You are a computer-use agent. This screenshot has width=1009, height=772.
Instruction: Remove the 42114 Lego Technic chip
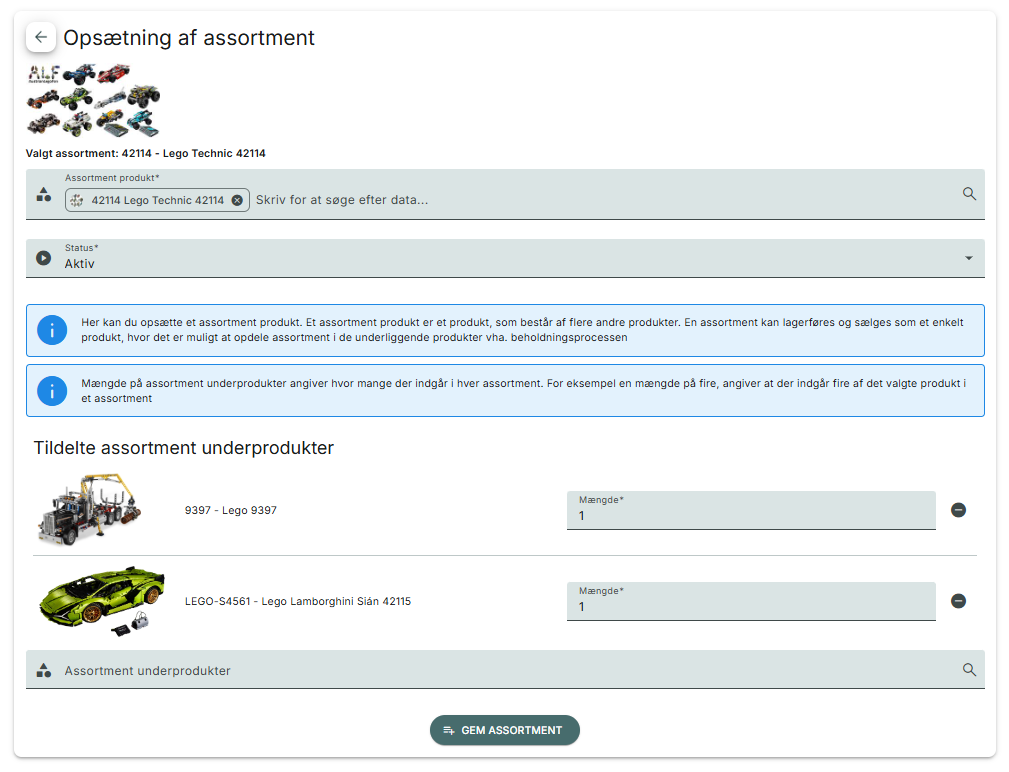237,200
